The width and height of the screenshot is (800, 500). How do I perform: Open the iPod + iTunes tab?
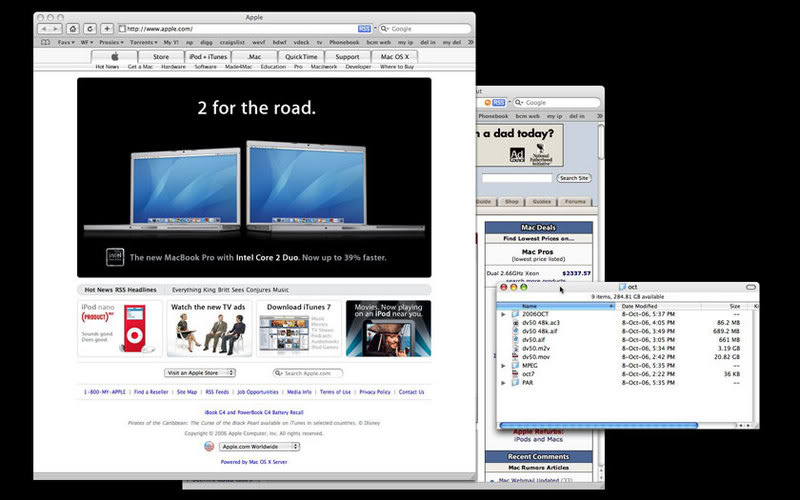[x=208, y=56]
